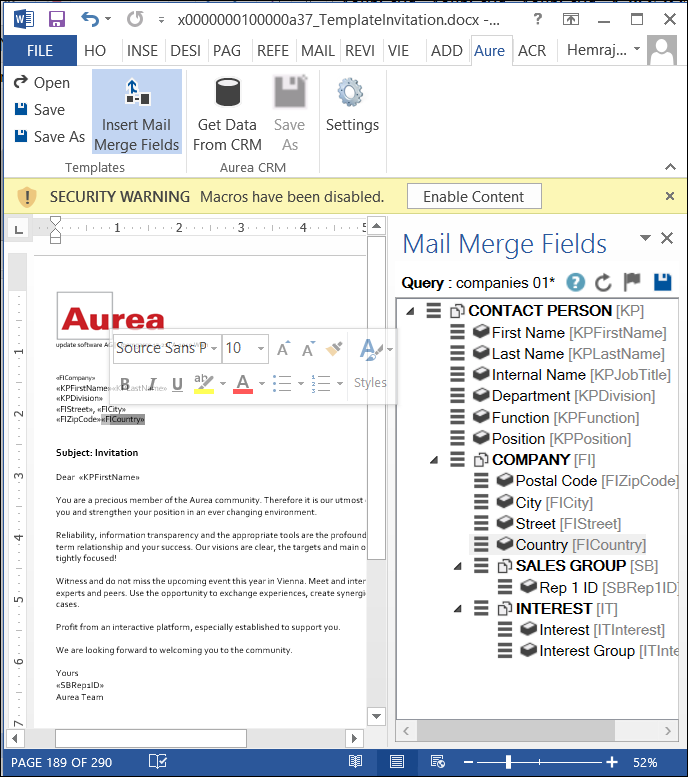This screenshot has width=688, height=777.
Task: Click the user profile picture
Action: point(662,50)
